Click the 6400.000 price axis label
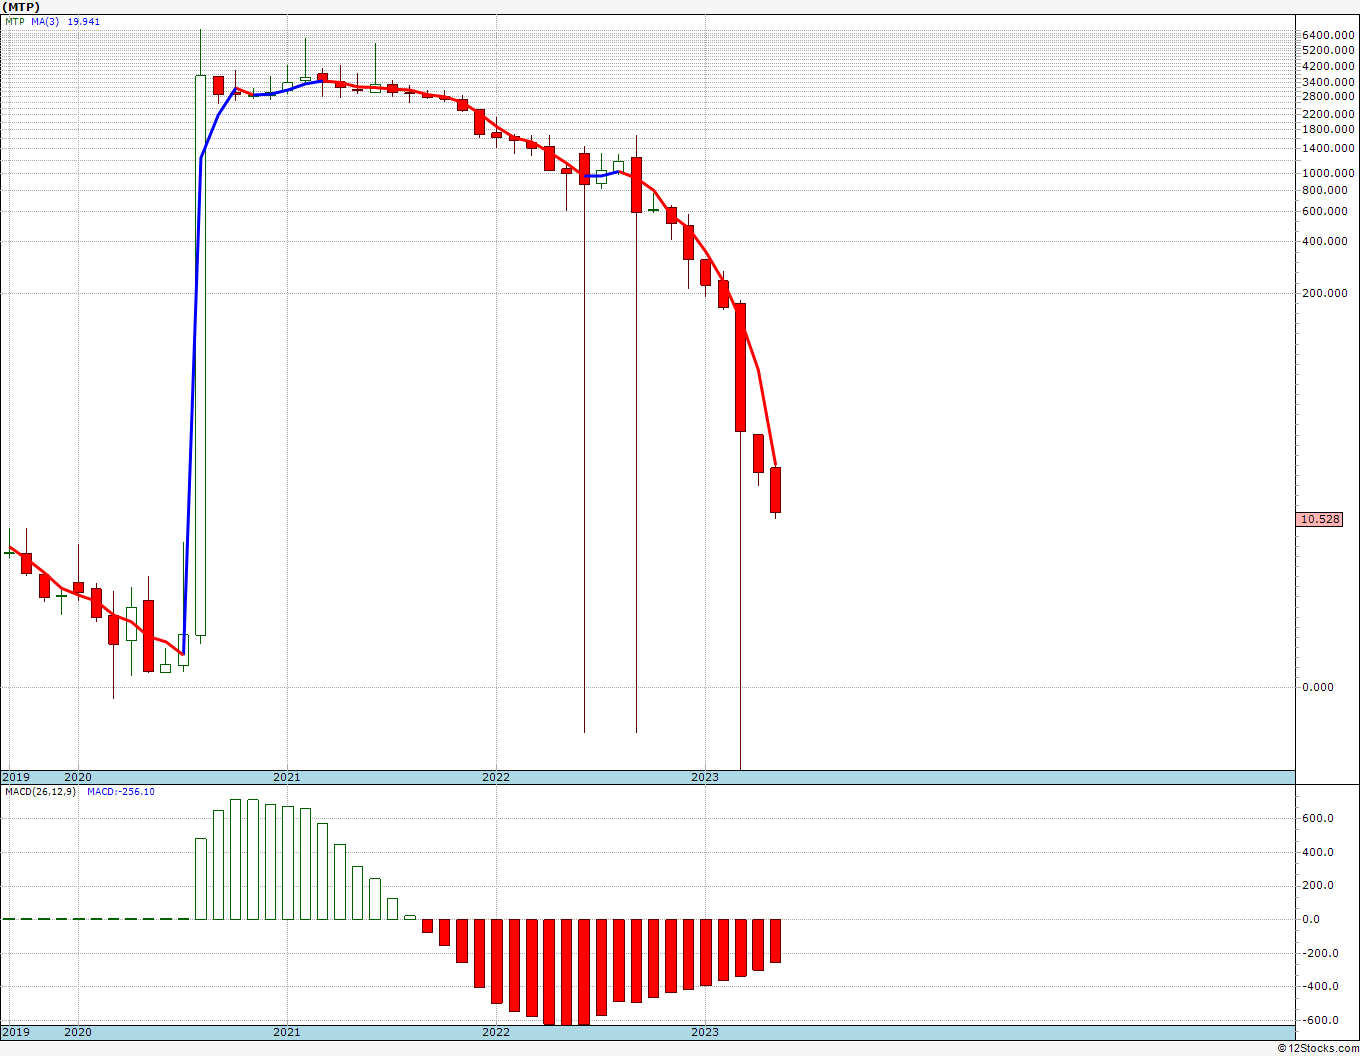 point(1328,35)
